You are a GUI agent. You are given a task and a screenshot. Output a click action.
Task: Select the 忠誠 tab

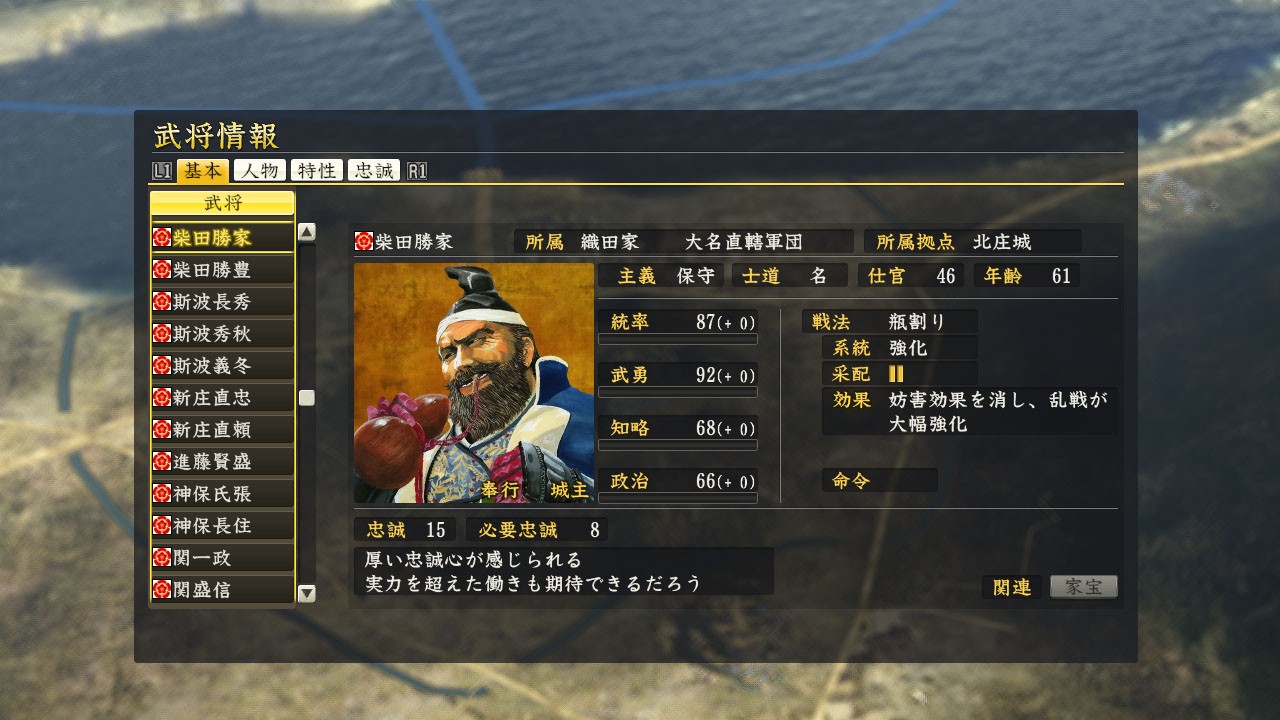[374, 171]
